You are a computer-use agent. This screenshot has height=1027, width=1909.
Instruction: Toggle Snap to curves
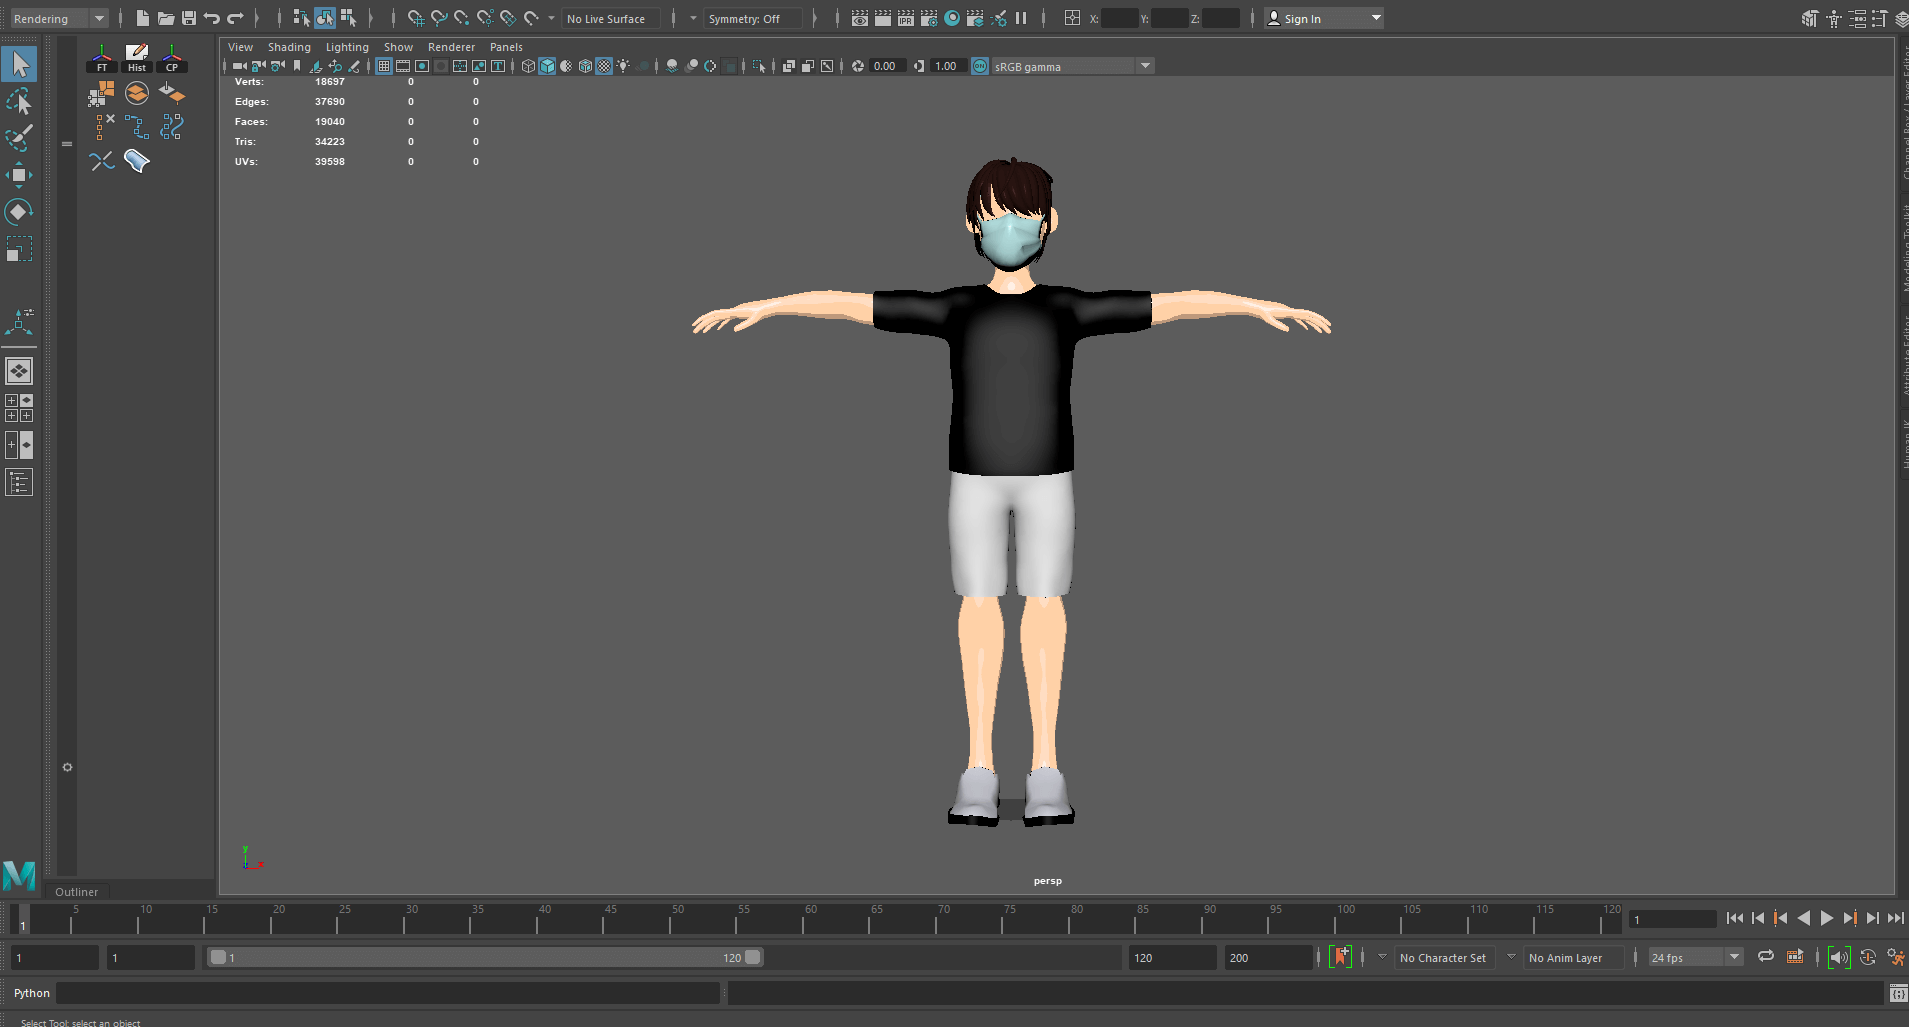pyautogui.click(x=438, y=18)
